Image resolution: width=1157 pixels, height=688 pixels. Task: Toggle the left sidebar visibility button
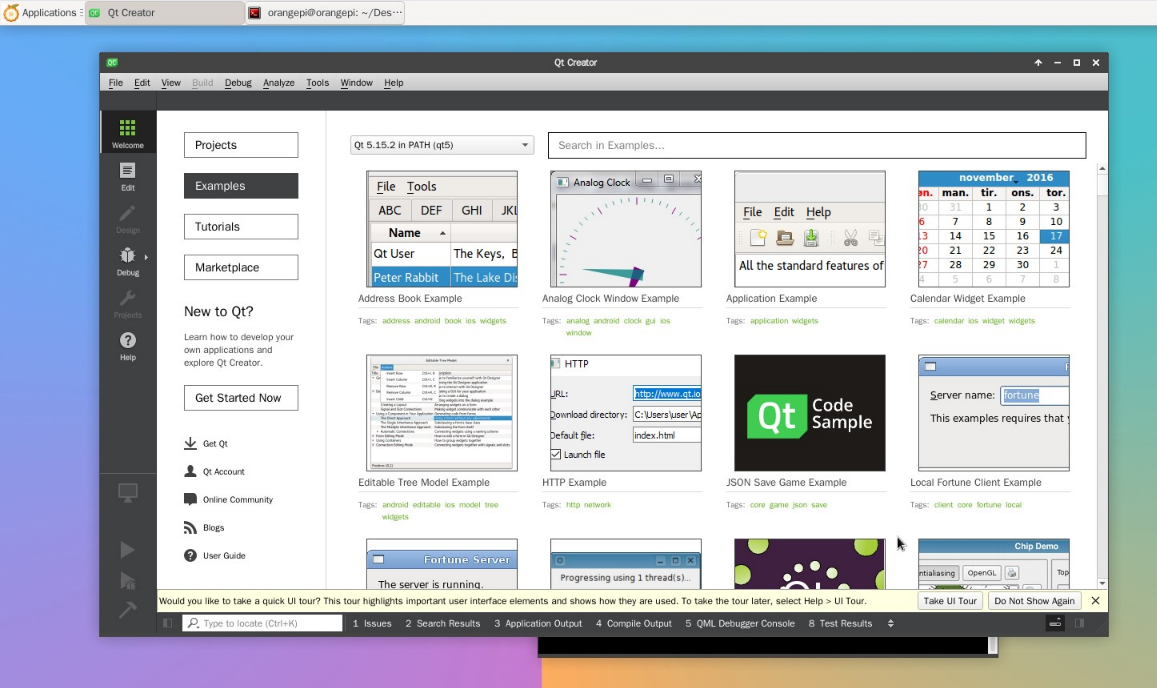click(167, 623)
